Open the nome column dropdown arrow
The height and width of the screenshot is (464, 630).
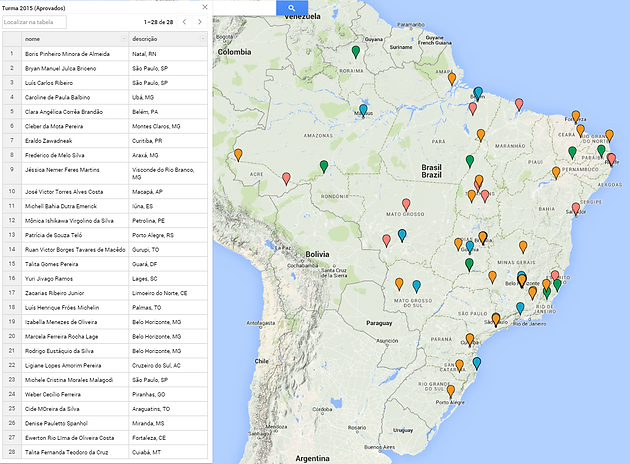point(124,39)
